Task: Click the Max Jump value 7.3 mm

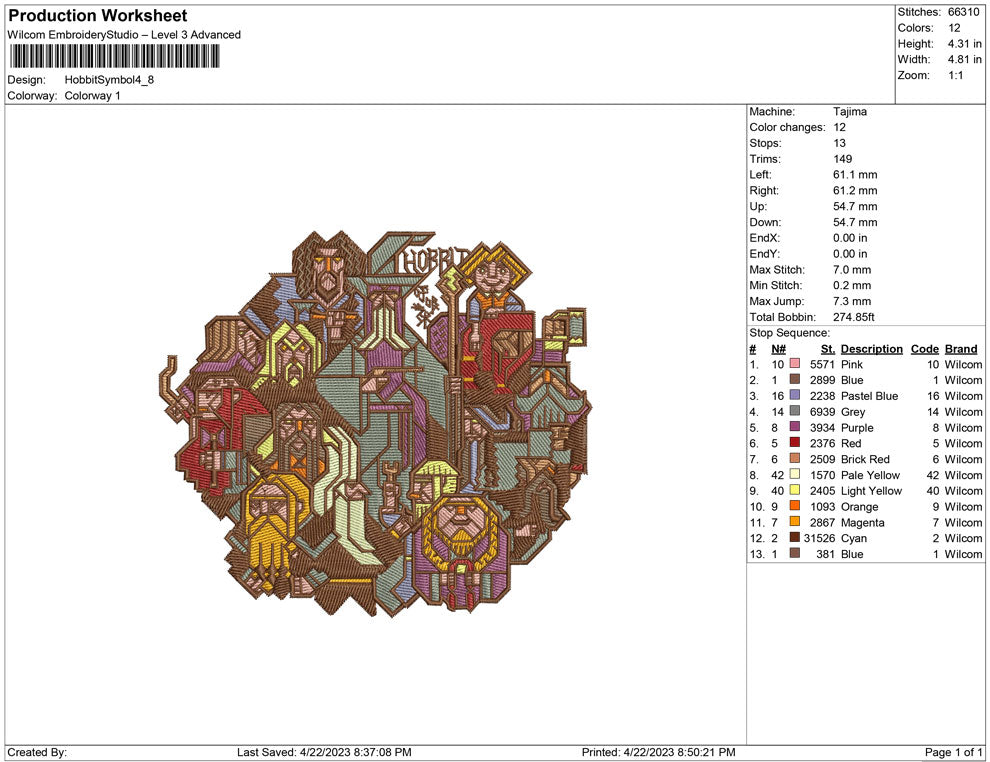Action: (x=852, y=301)
